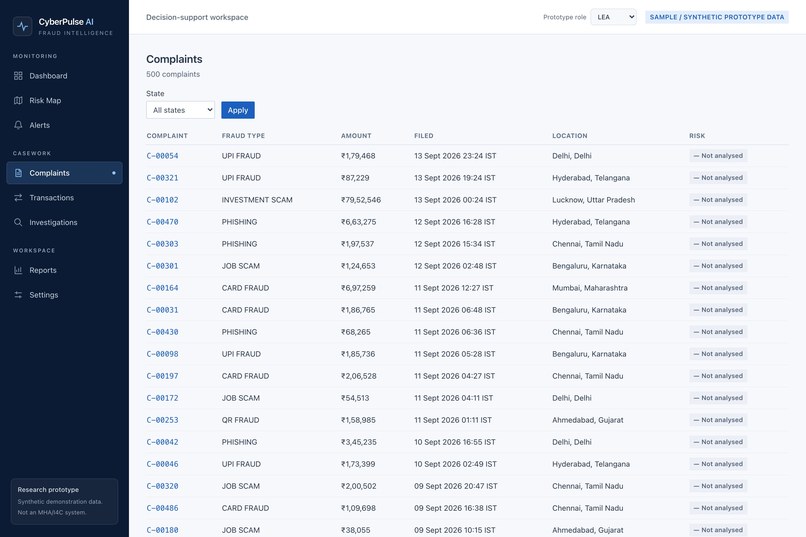Open complaint C-00301
This screenshot has height=537, width=806.
point(162,266)
